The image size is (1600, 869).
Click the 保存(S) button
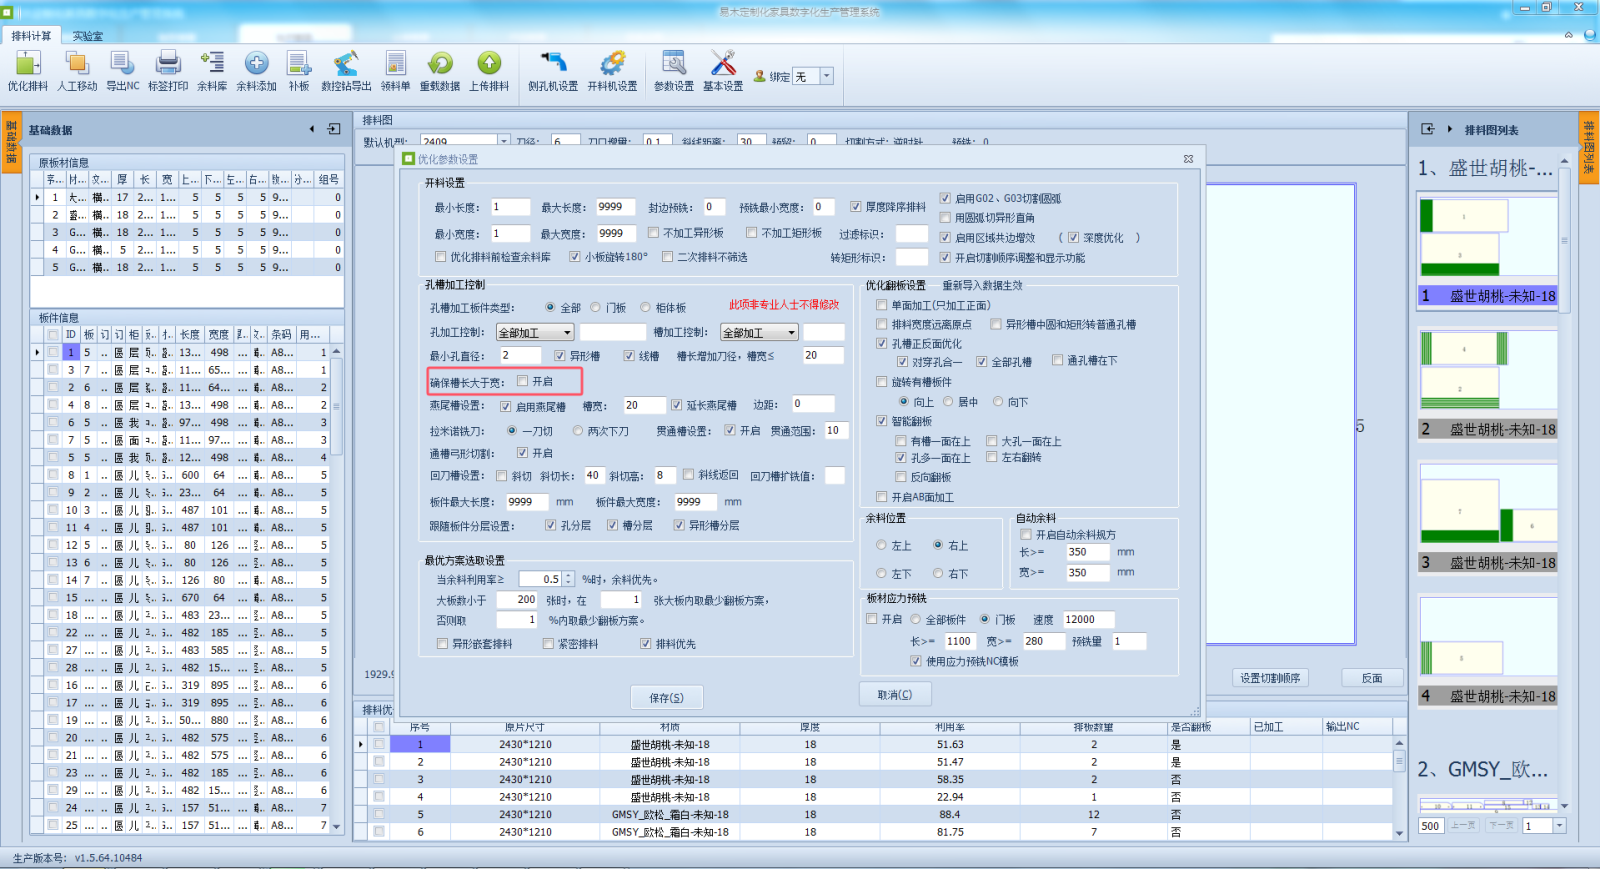tap(667, 697)
